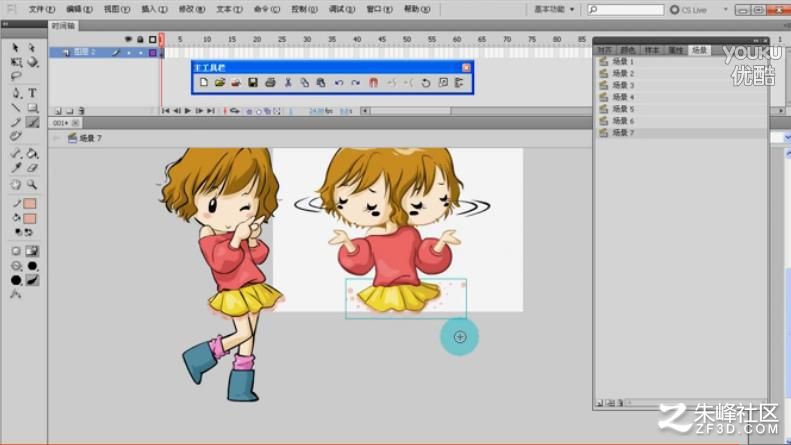Select the Line tool

(x=16, y=107)
